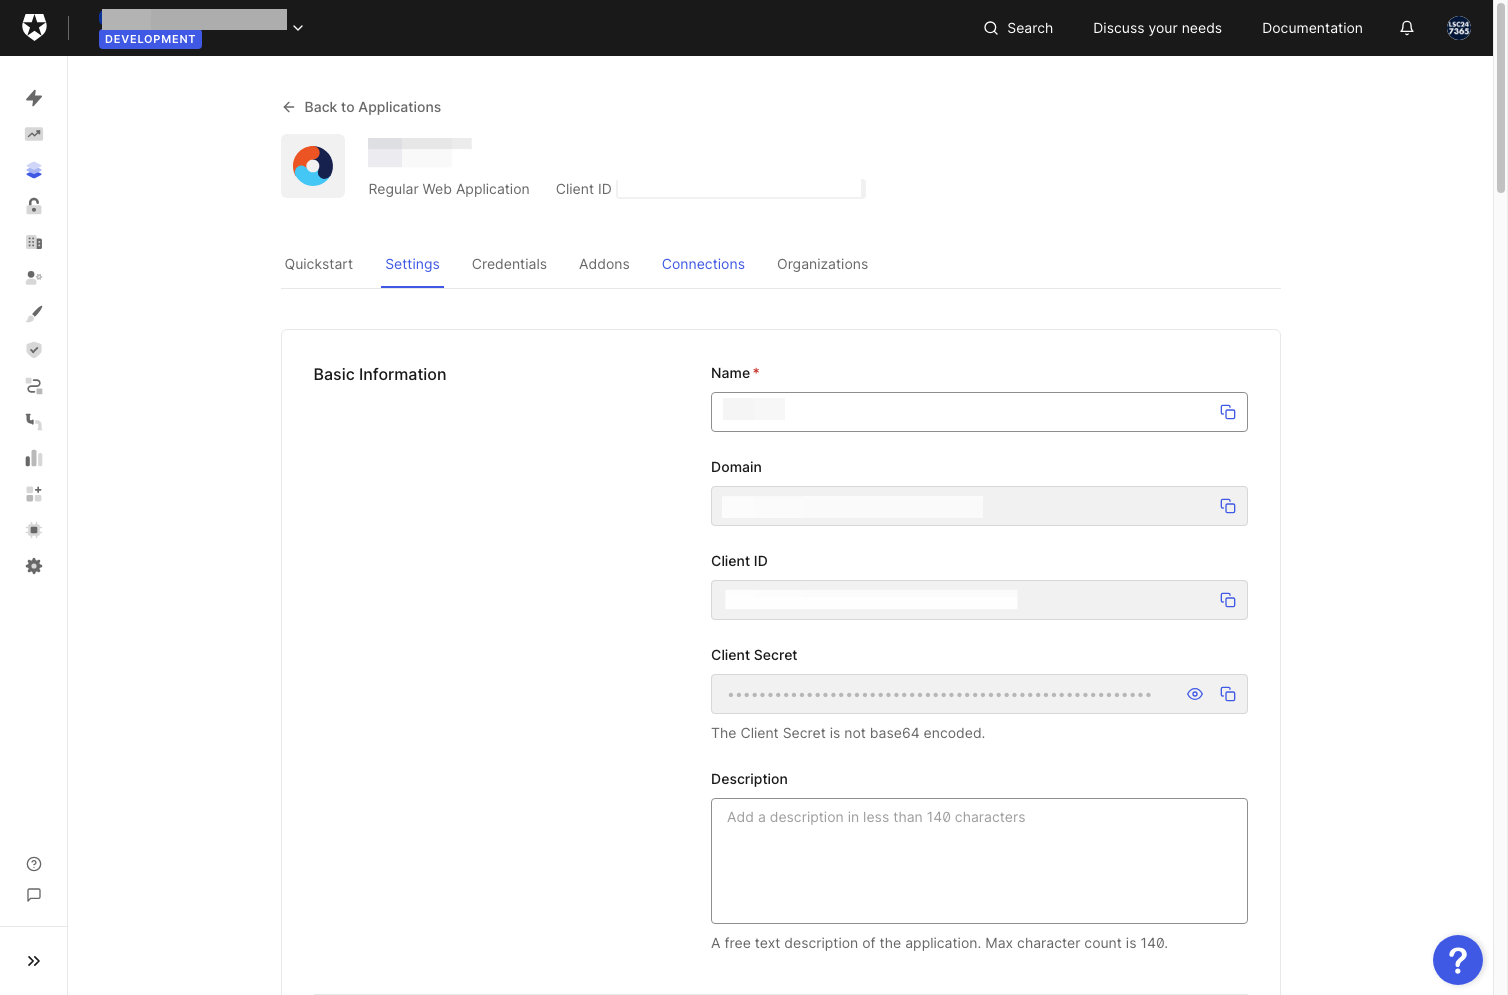Open User Management people icon in sidebar
This screenshot has width=1508, height=995.
pos(34,277)
